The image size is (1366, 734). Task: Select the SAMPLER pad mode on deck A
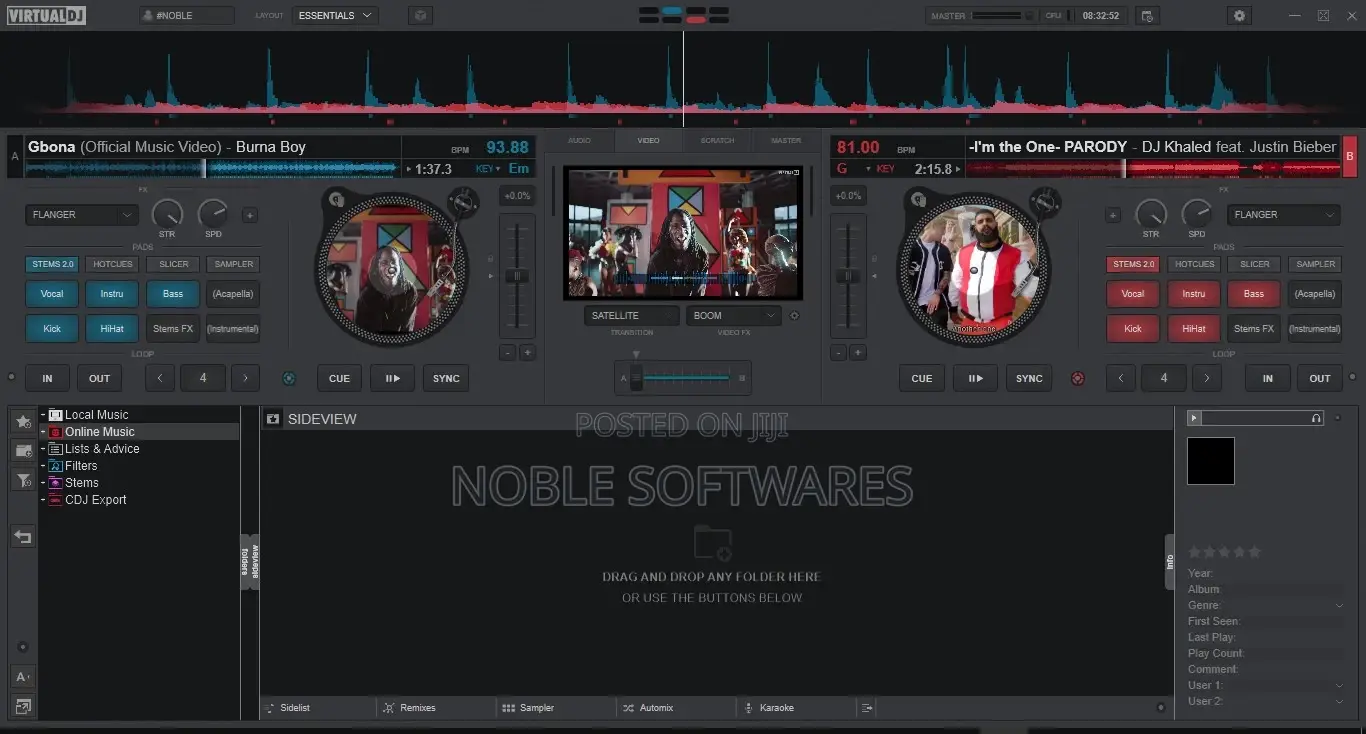tap(233, 264)
